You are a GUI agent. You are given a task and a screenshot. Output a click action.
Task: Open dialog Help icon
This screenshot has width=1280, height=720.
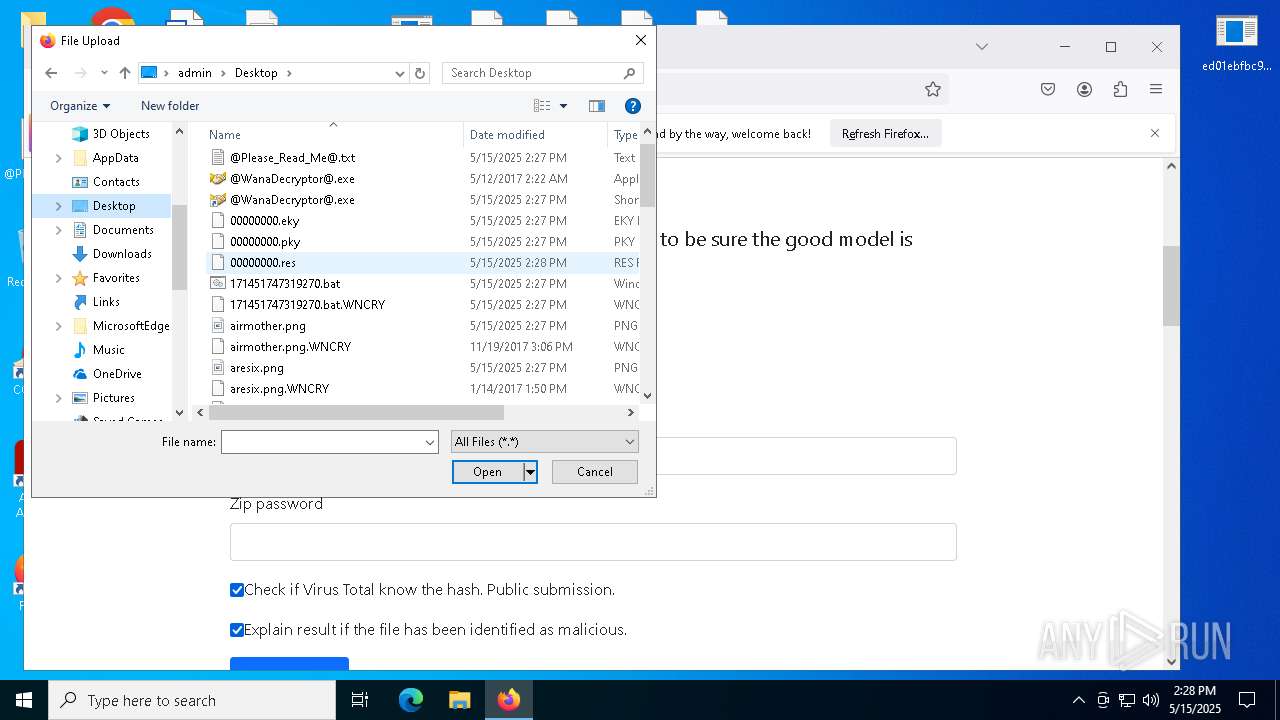[x=632, y=106]
